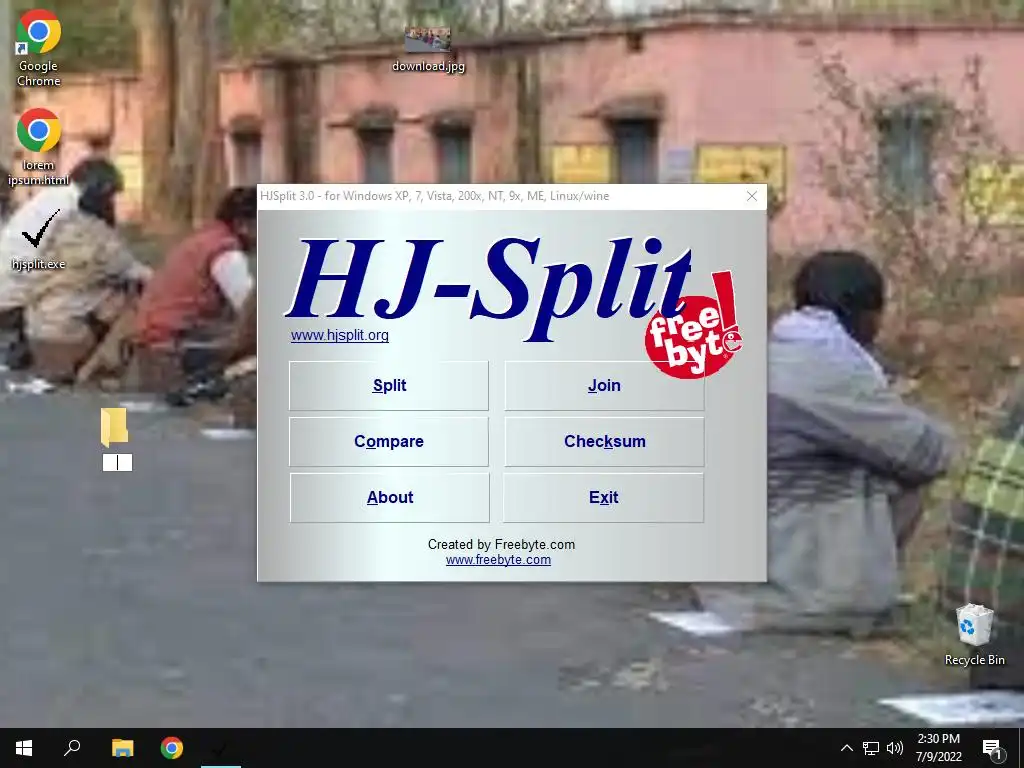This screenshot has width=1024, height=768.
Task: Open the Windows Start menu
Action: pyautogui.click(x=24, y=748)
